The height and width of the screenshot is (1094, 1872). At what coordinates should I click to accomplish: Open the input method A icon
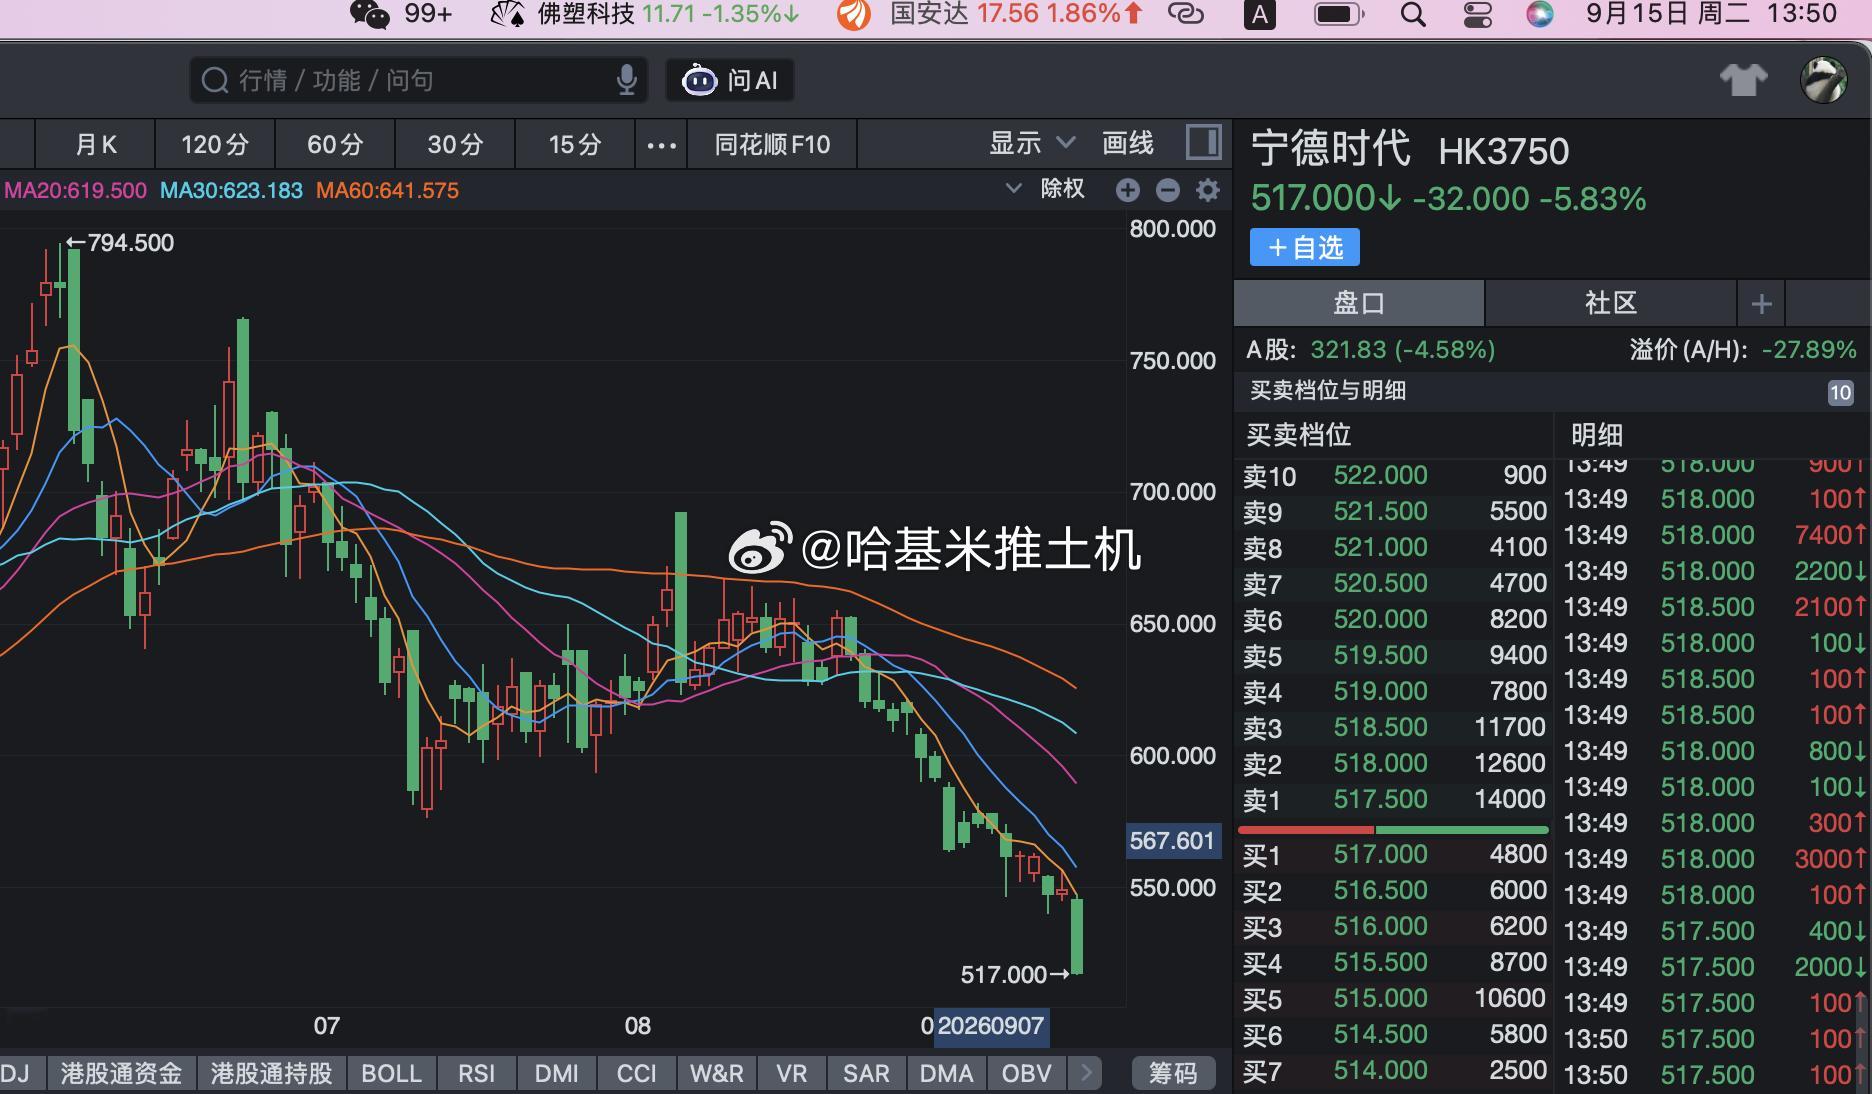click(1259, 15)
